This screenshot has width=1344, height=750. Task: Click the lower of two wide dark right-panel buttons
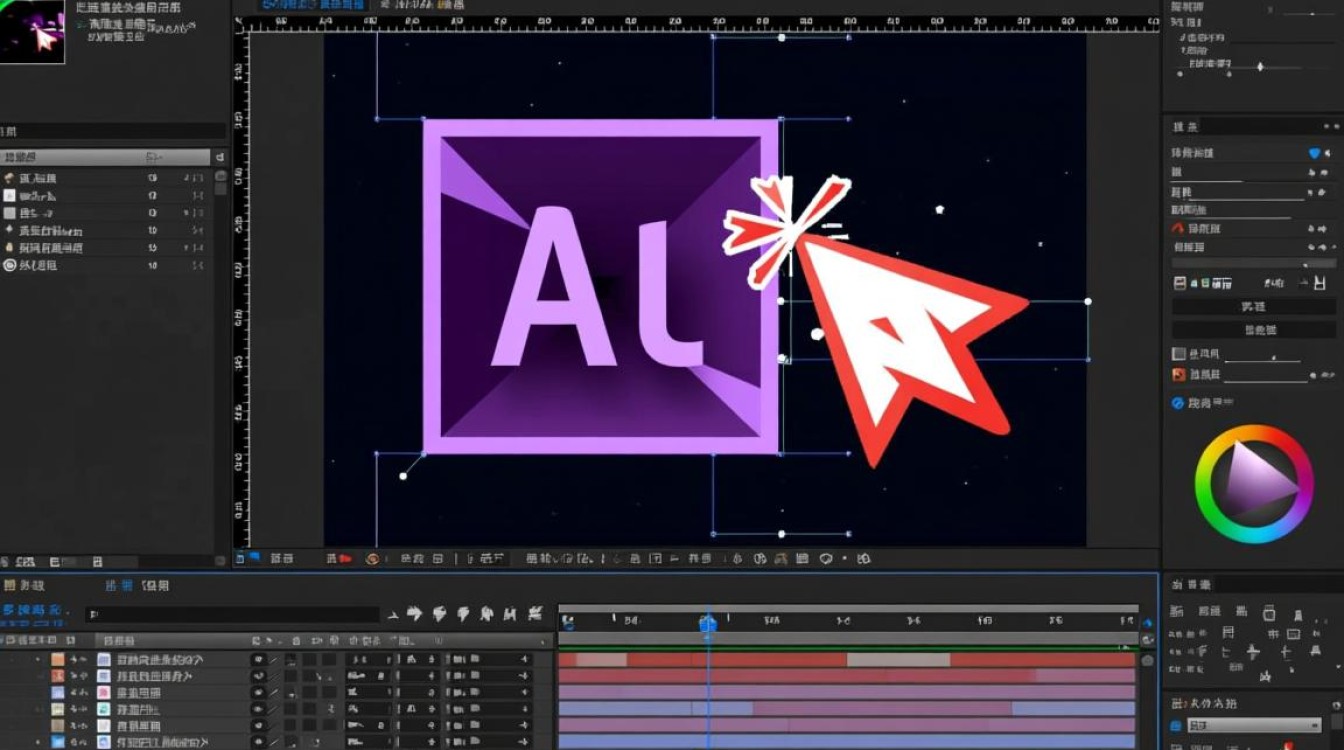click(1254, 330)
